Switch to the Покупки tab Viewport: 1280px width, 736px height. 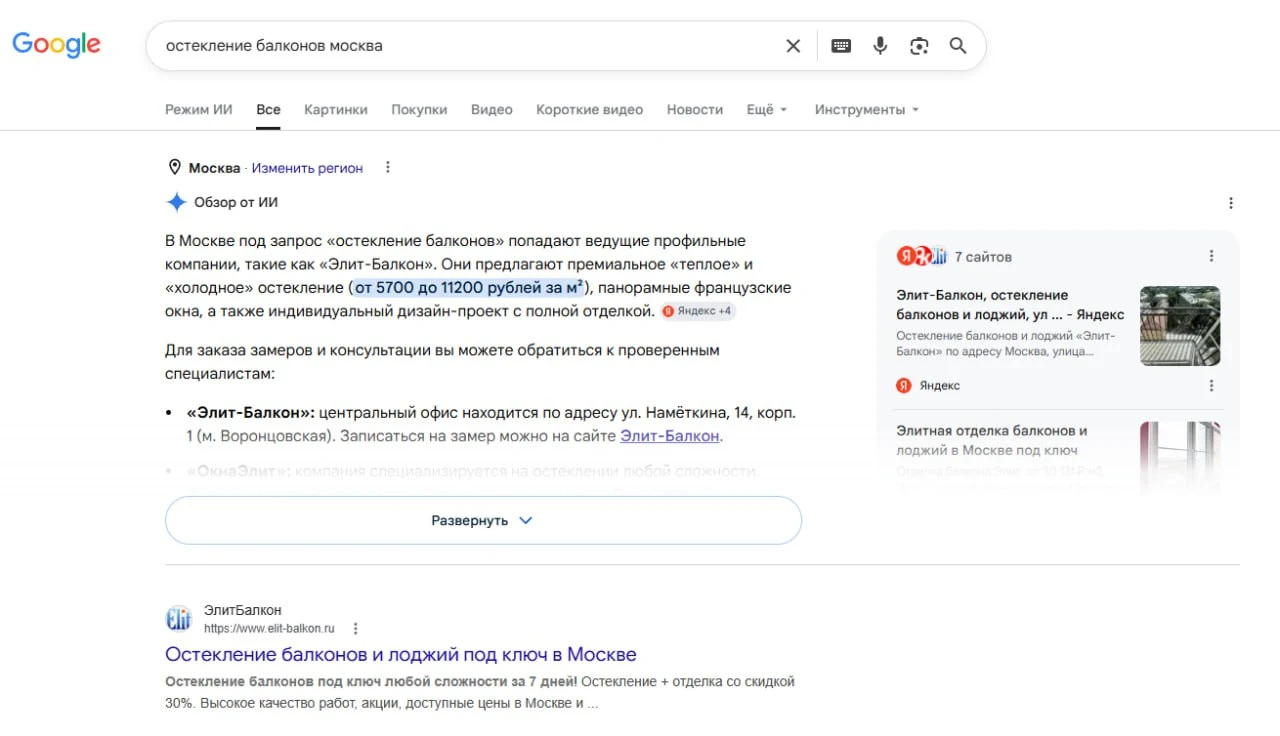click(419, 110)
